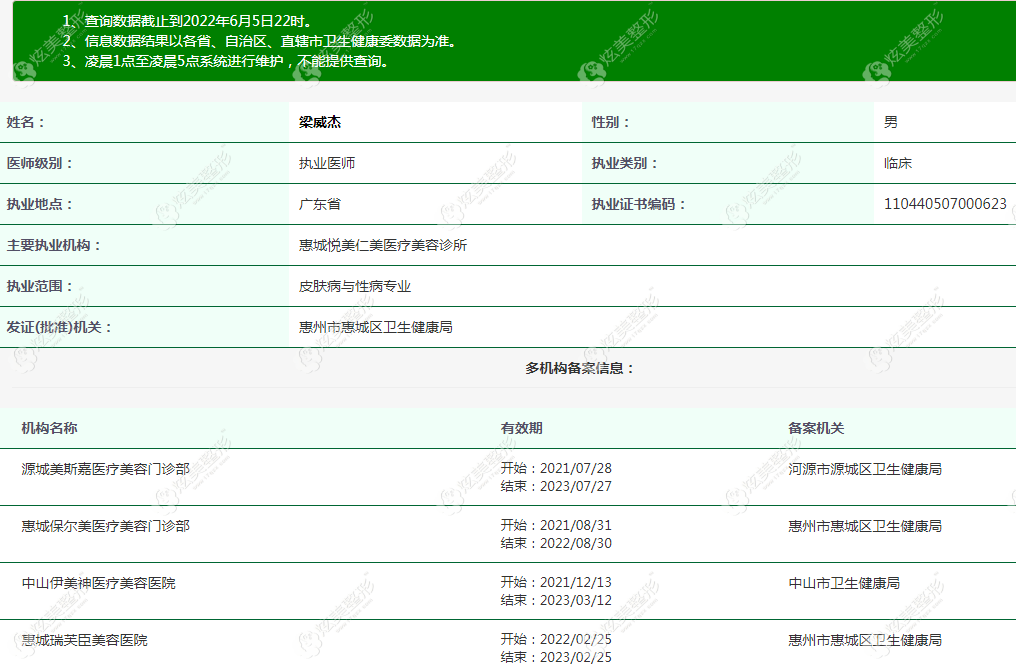The height and width of the screenshot is (666, 1016).
Task: Click validity end date 2023/07/27
Action: pyautogui.click(x=575, y=487)
